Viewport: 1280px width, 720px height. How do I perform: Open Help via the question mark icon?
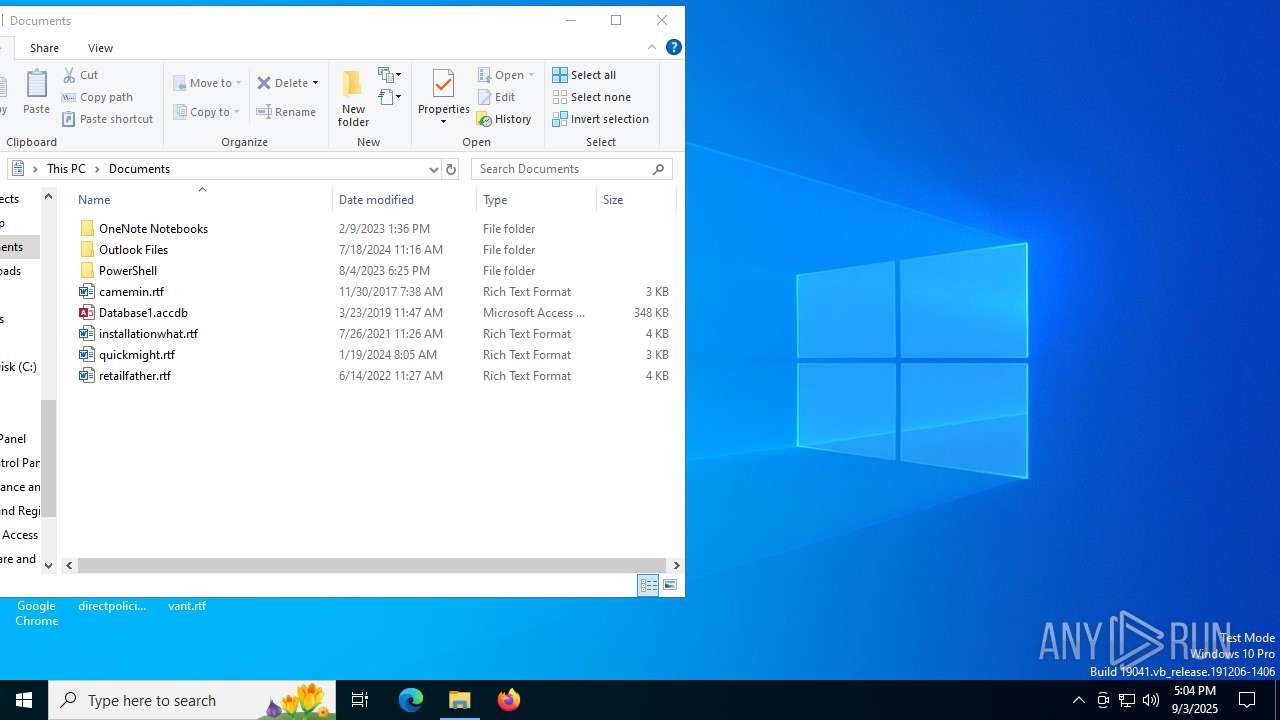tap(674, 47)
